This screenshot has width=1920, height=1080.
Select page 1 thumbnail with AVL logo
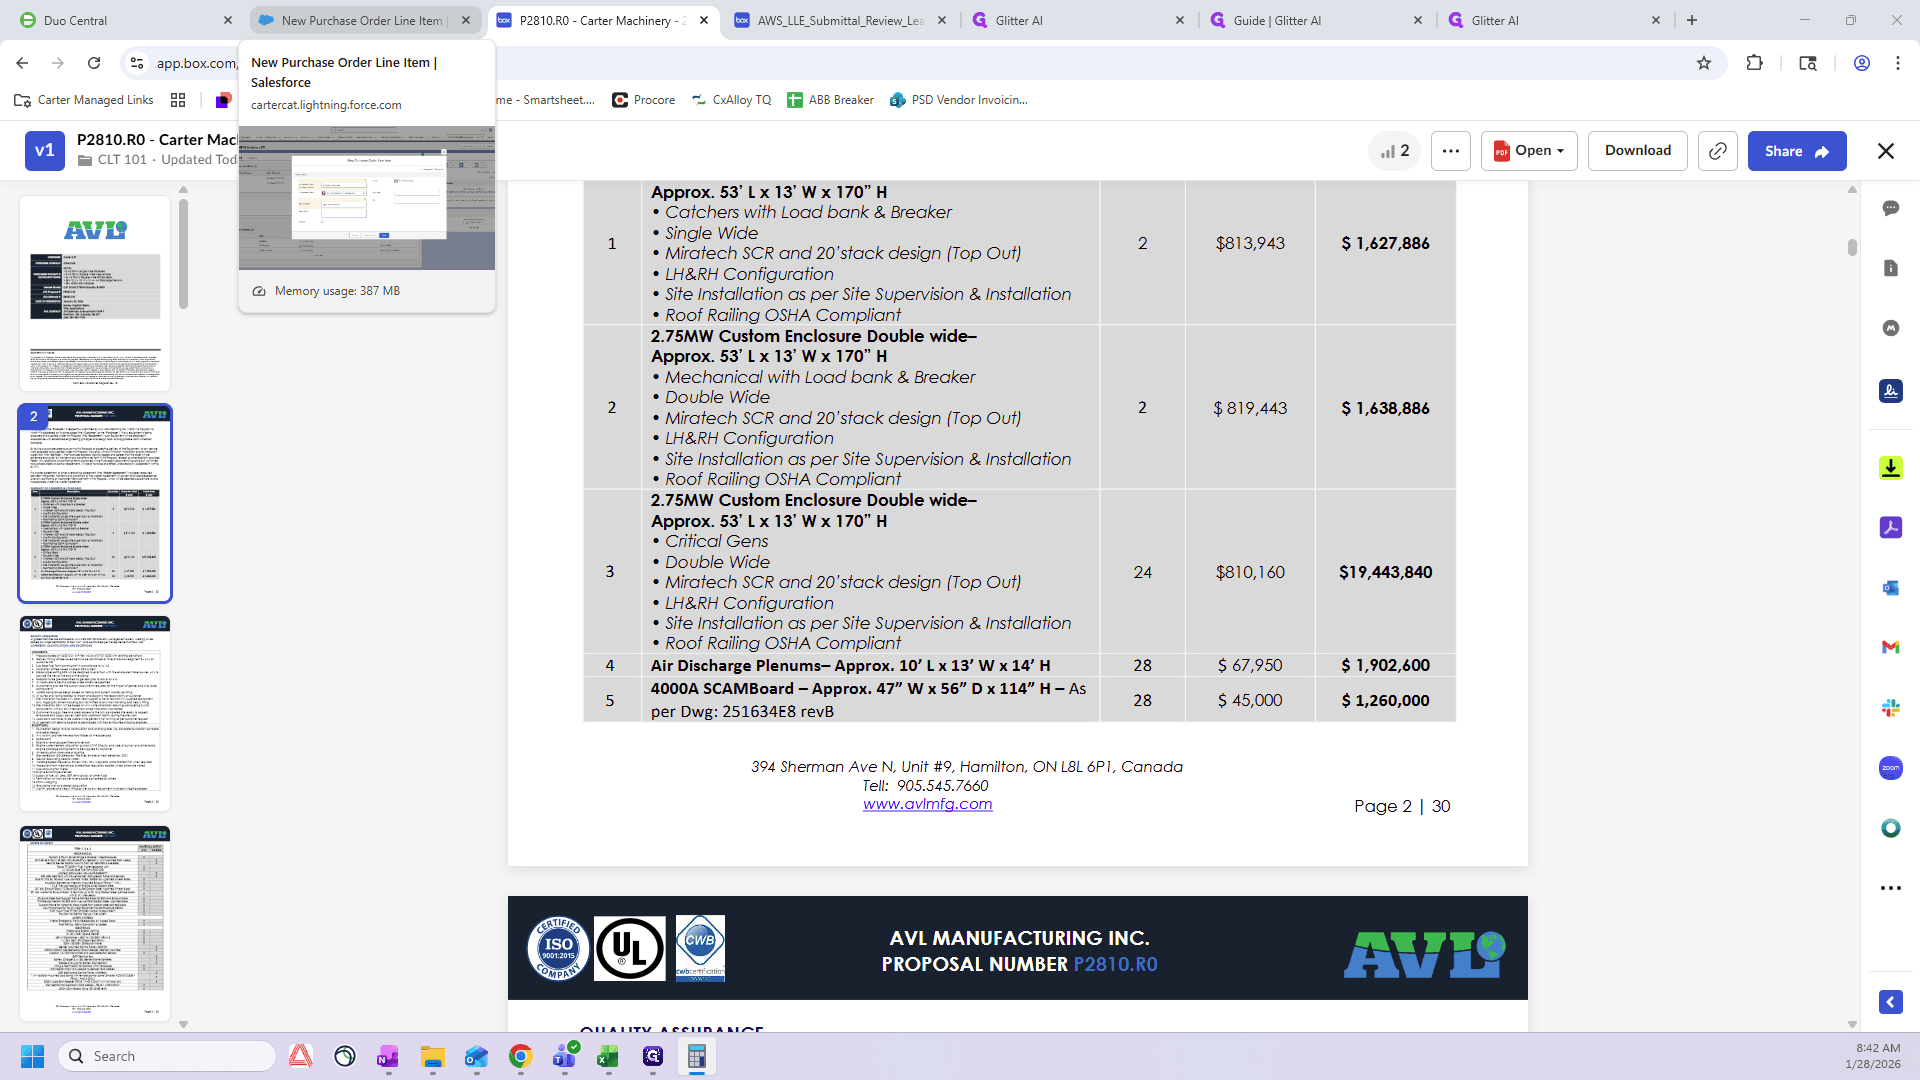tap(95, 293)
